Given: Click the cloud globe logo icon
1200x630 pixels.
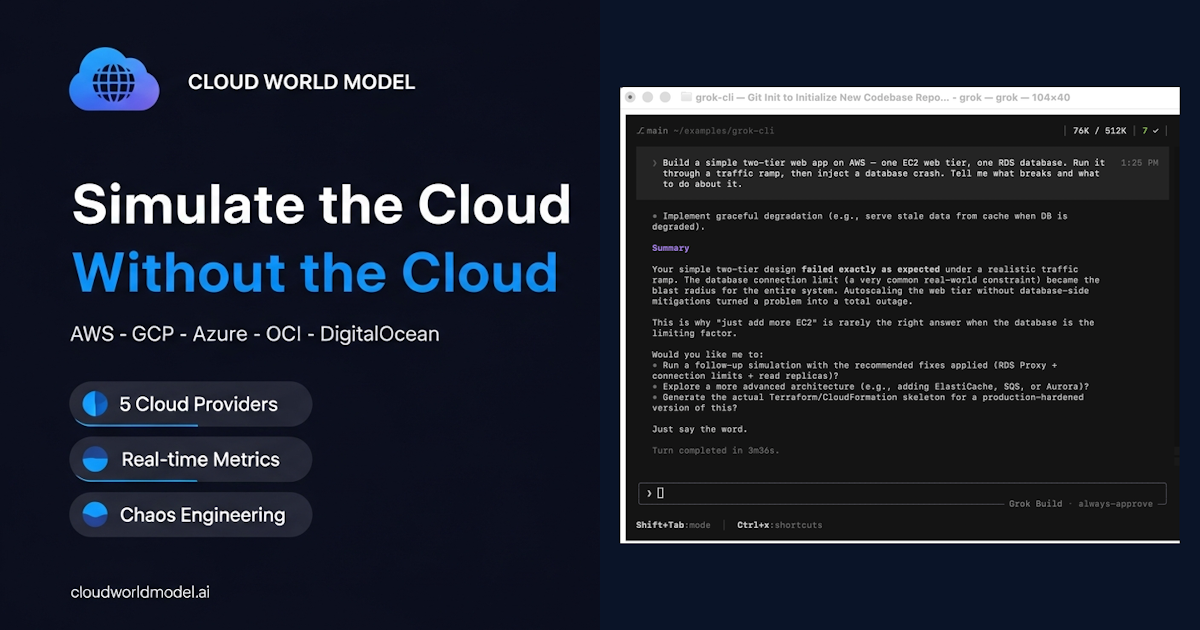Looking at the screenshot, I should 114,79.
